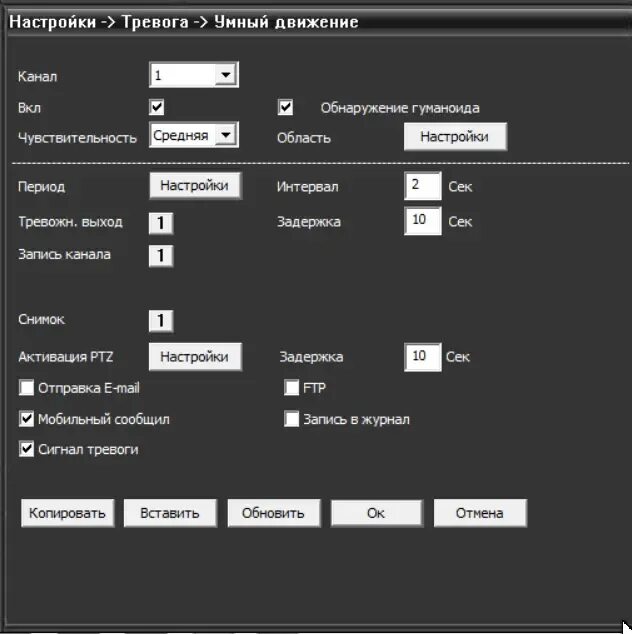The width and height of the screenshot is (632, 634).
Task: Enable the FTP checkbox
Action: [x=292, y=388]
